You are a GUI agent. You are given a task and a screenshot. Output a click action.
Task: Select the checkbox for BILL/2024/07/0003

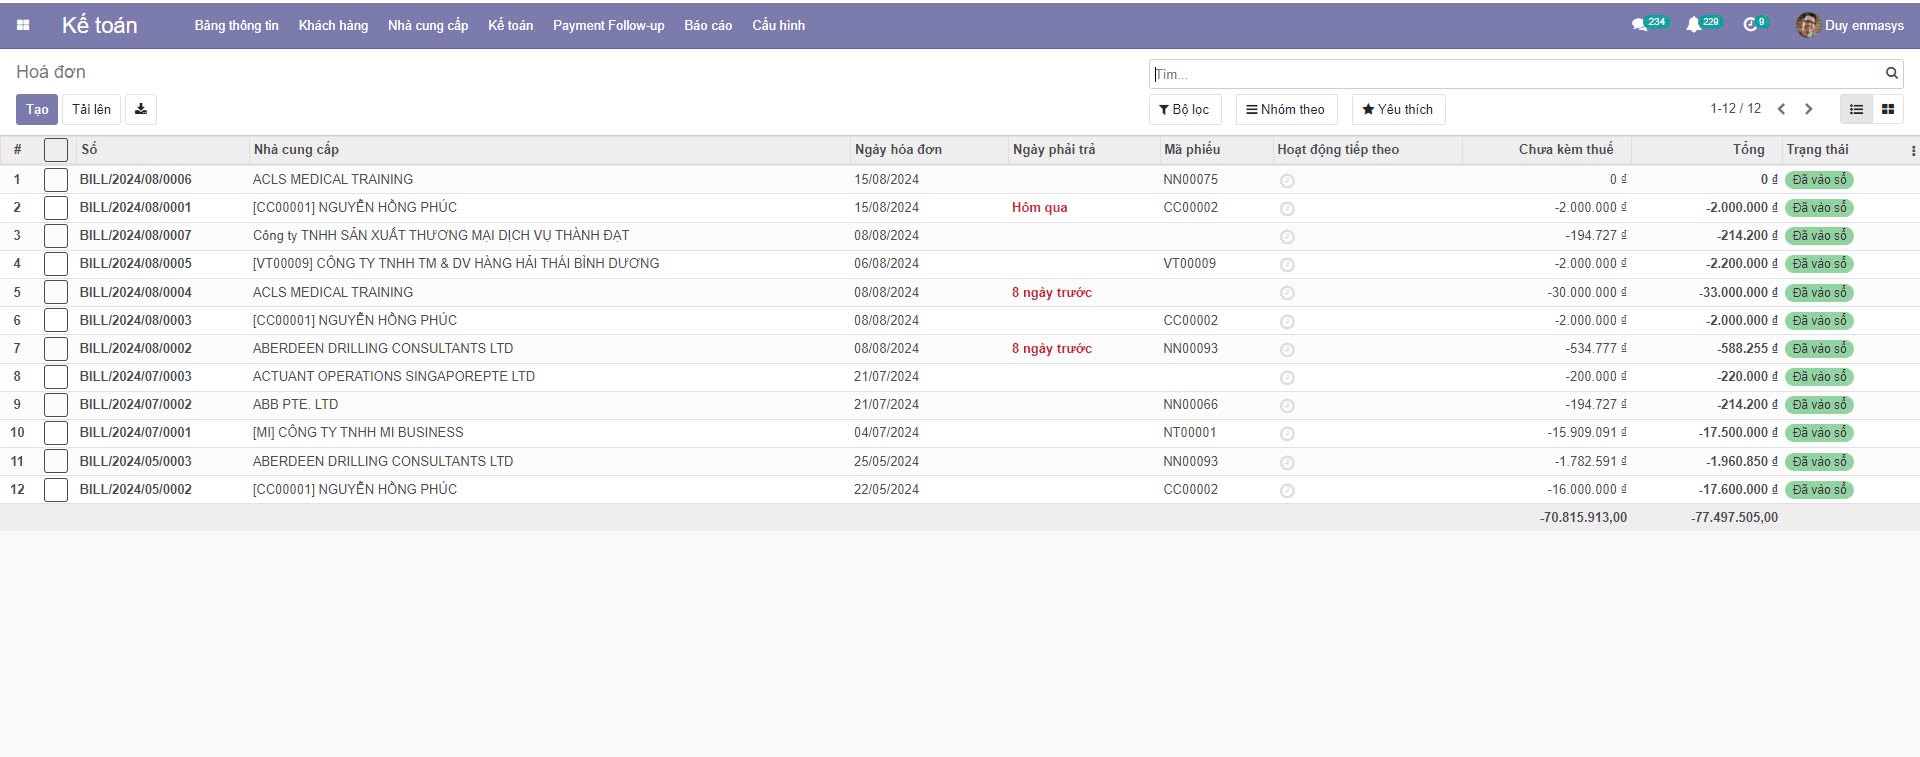click(x=56, y=377)
